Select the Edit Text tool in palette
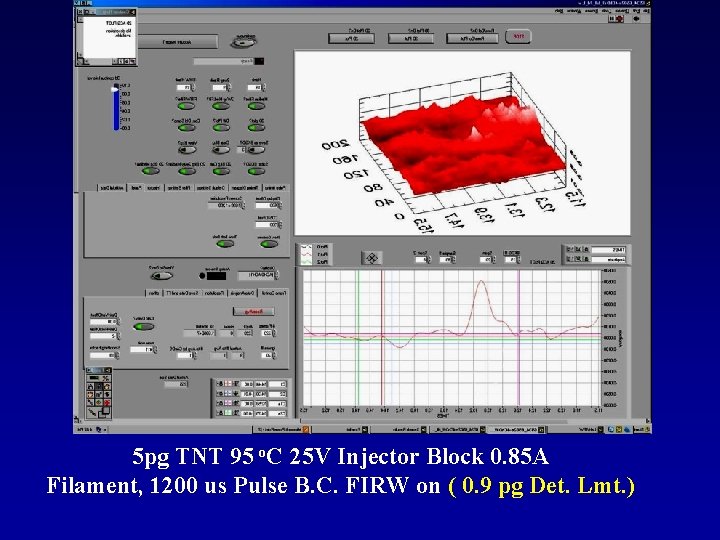Viewport: 720px width, 540px height. click(90, 387)
